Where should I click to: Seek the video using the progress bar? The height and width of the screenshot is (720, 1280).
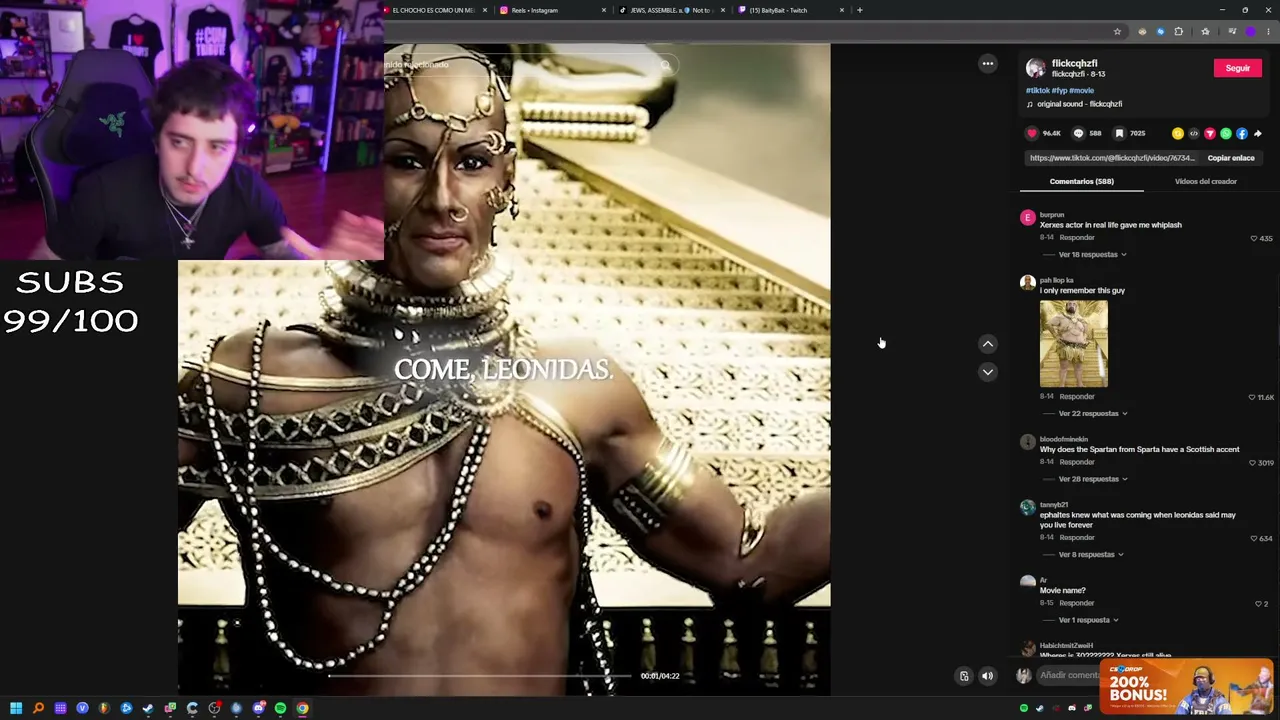click(x=479, y=676)
